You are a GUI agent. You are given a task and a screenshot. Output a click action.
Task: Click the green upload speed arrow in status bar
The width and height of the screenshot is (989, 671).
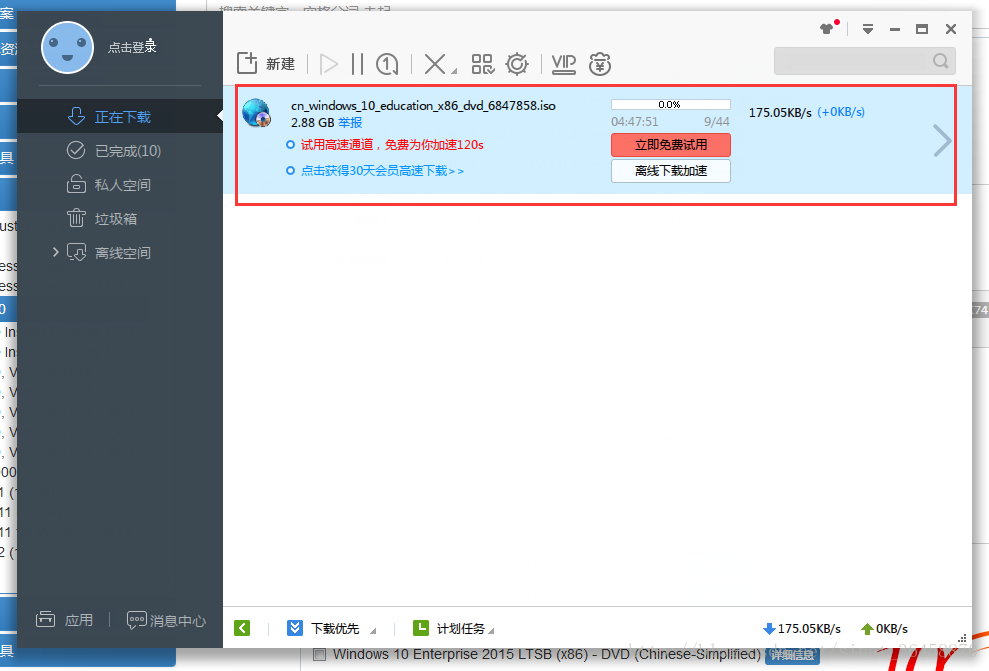(x=867, y=629)
